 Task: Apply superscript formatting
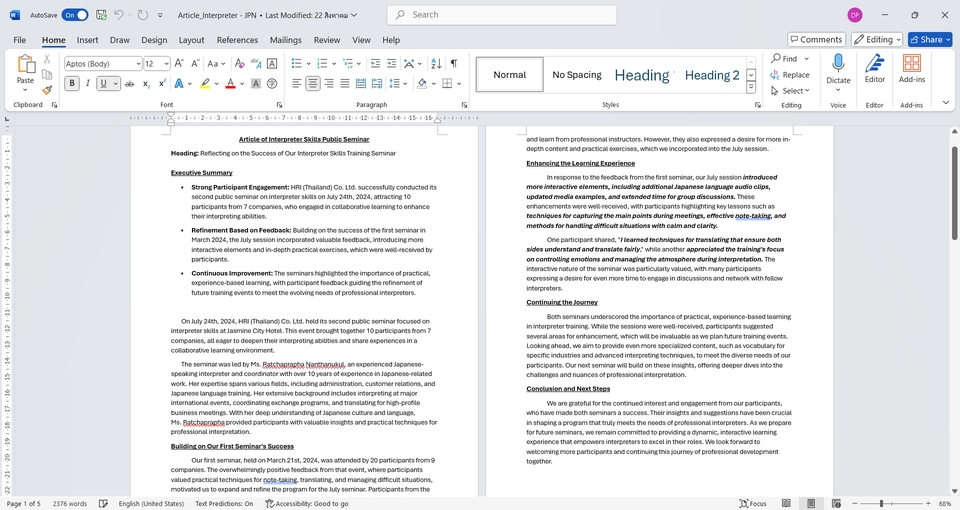pos(162,83)
